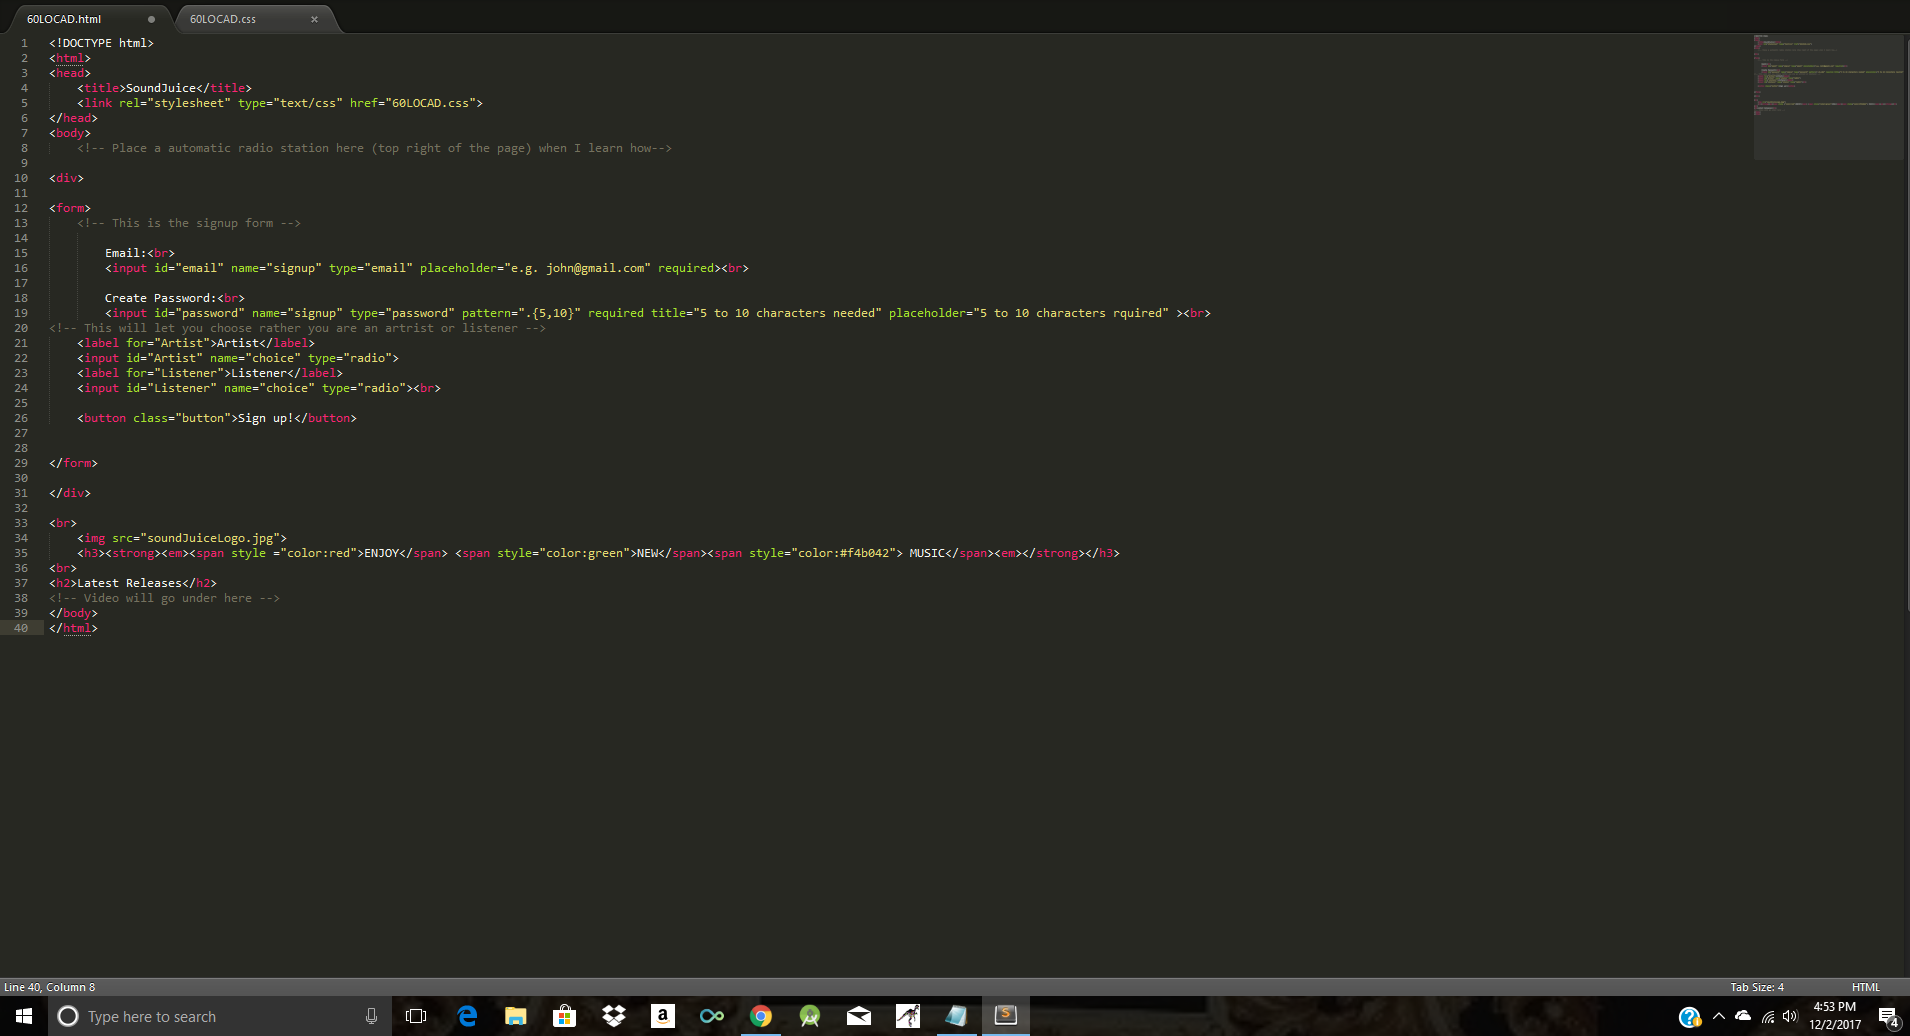Click the volume speaker icon in system tray
This screenshot has height=1036, width=1910.
tap(1789, 1016)
